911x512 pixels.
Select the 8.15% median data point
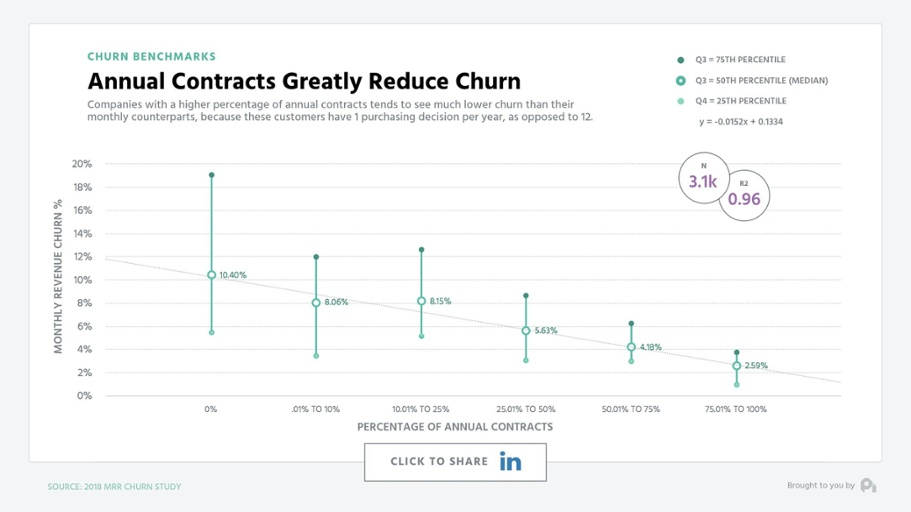[421, 301]
